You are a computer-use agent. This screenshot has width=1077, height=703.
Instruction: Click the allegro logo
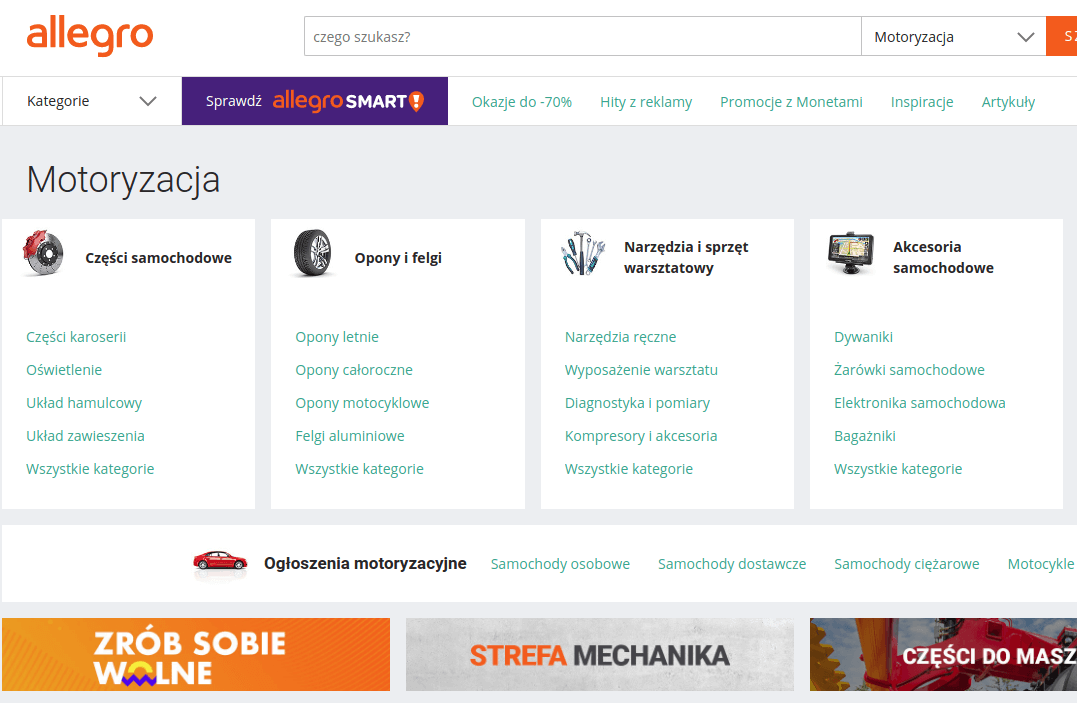(90, 36)
